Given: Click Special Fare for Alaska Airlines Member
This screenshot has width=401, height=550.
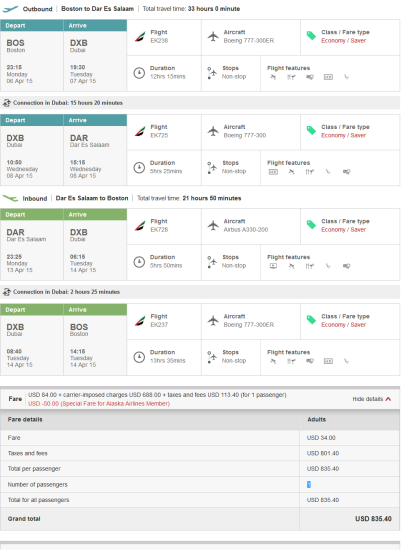Looking at the screenshot, I should [x=99, y=404].
